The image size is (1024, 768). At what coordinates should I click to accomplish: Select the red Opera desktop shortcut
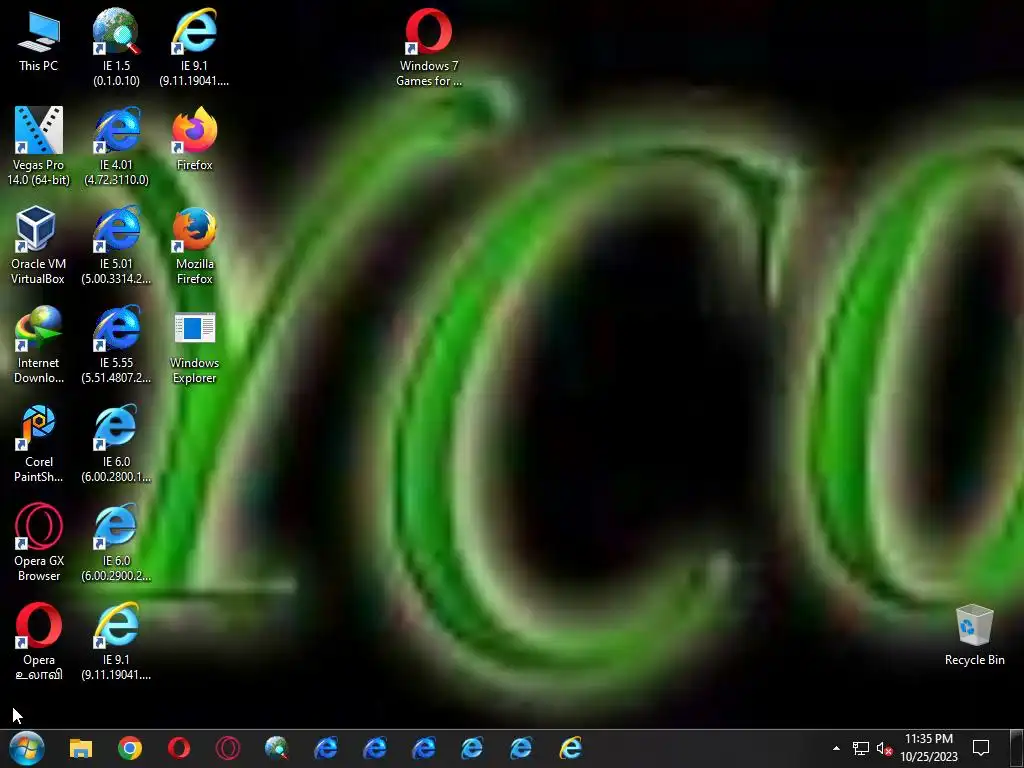point(39,642)
